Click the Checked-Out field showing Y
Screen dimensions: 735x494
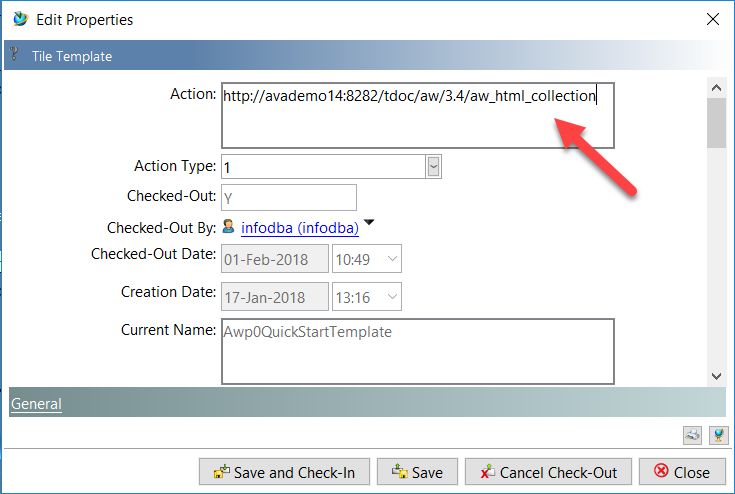point(288,197)
